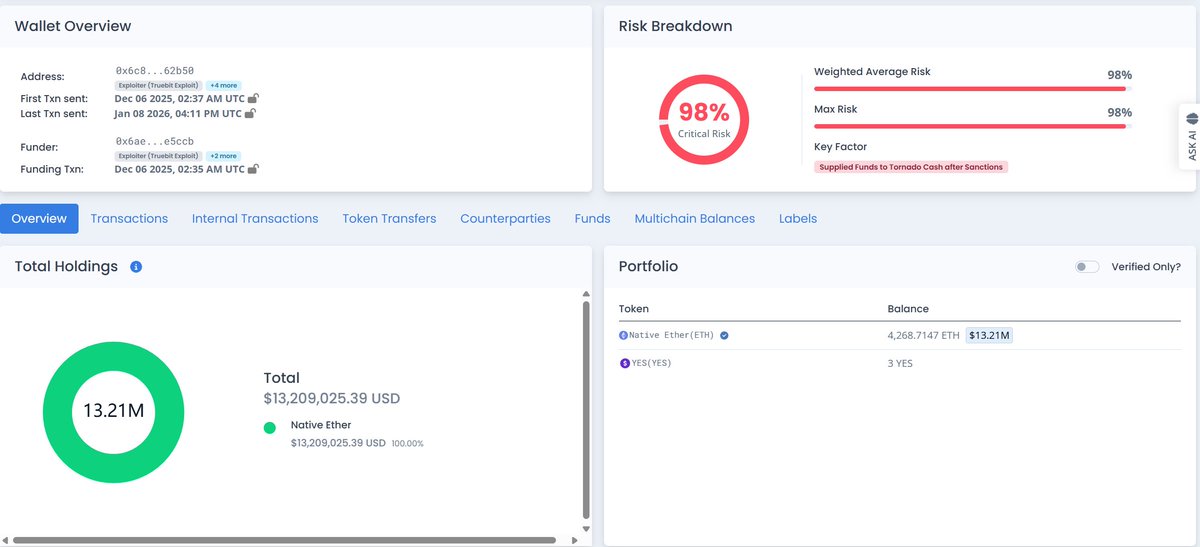Click the $13.21M balance badge
1200x547 pixels.
point(989,335)
